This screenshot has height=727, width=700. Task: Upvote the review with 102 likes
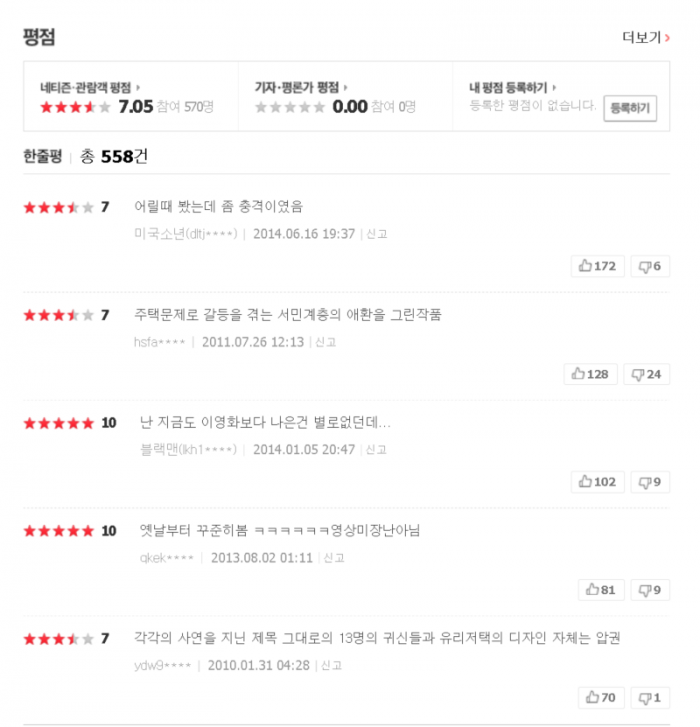pos(598,482)
